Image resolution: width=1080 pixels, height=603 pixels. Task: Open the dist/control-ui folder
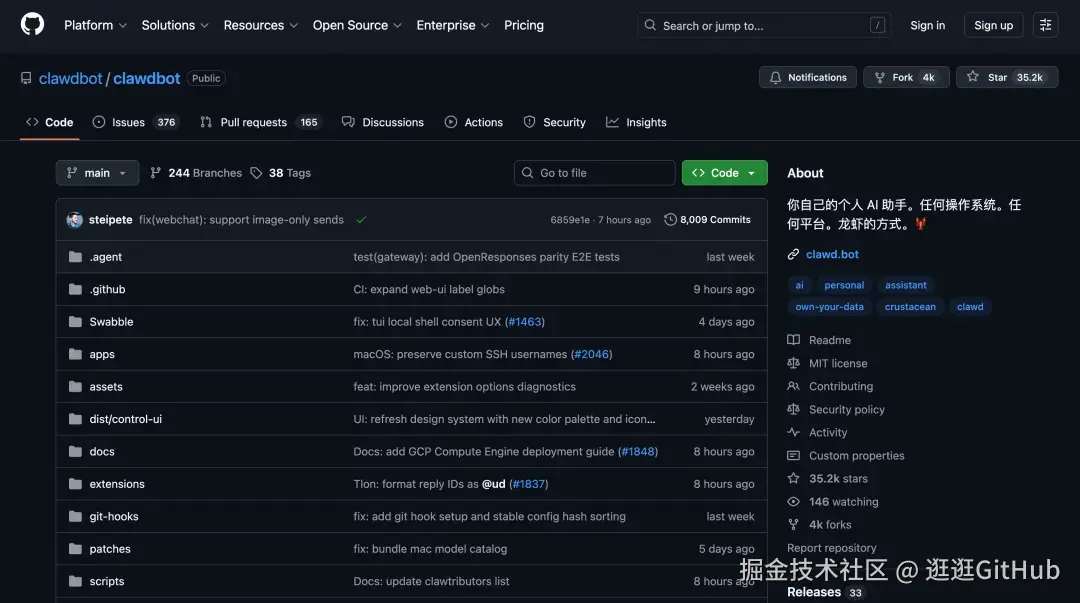point(125,419)
